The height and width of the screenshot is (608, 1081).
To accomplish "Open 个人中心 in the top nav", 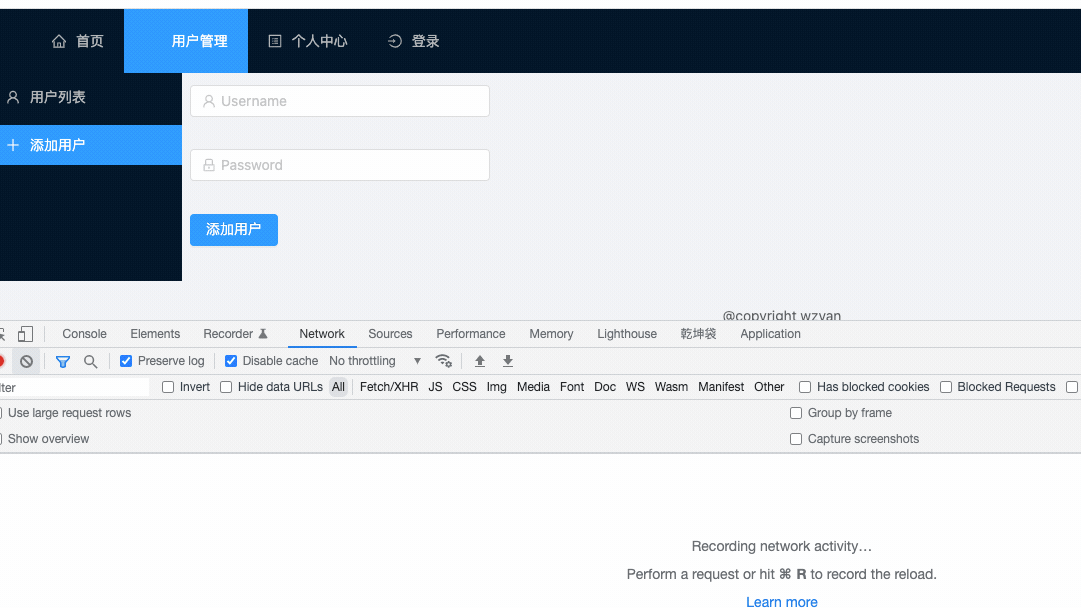I will tap(307, 41).
